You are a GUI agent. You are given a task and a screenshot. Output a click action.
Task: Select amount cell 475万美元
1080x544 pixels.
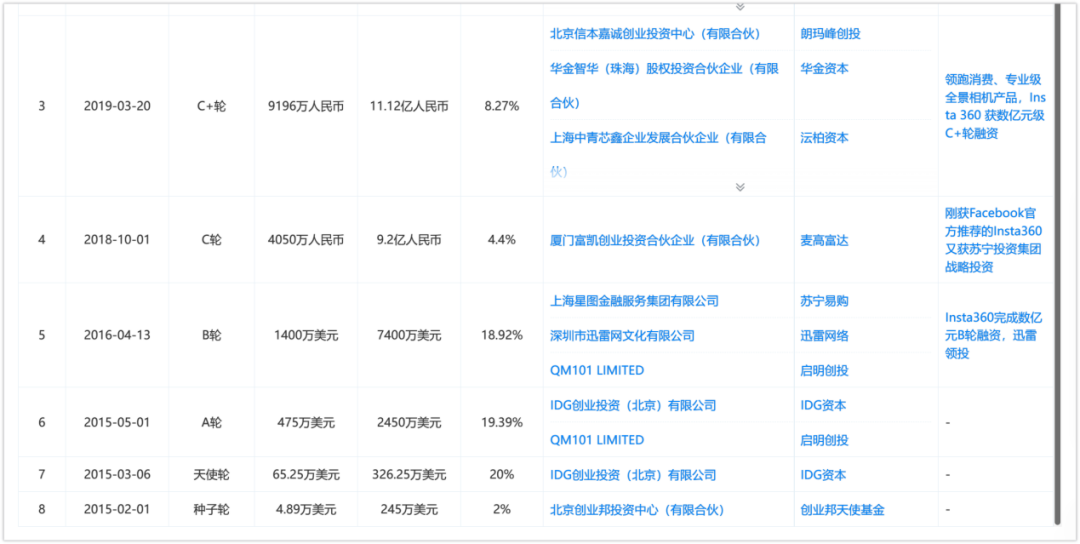pyautogui.click(x=306, y=422)
